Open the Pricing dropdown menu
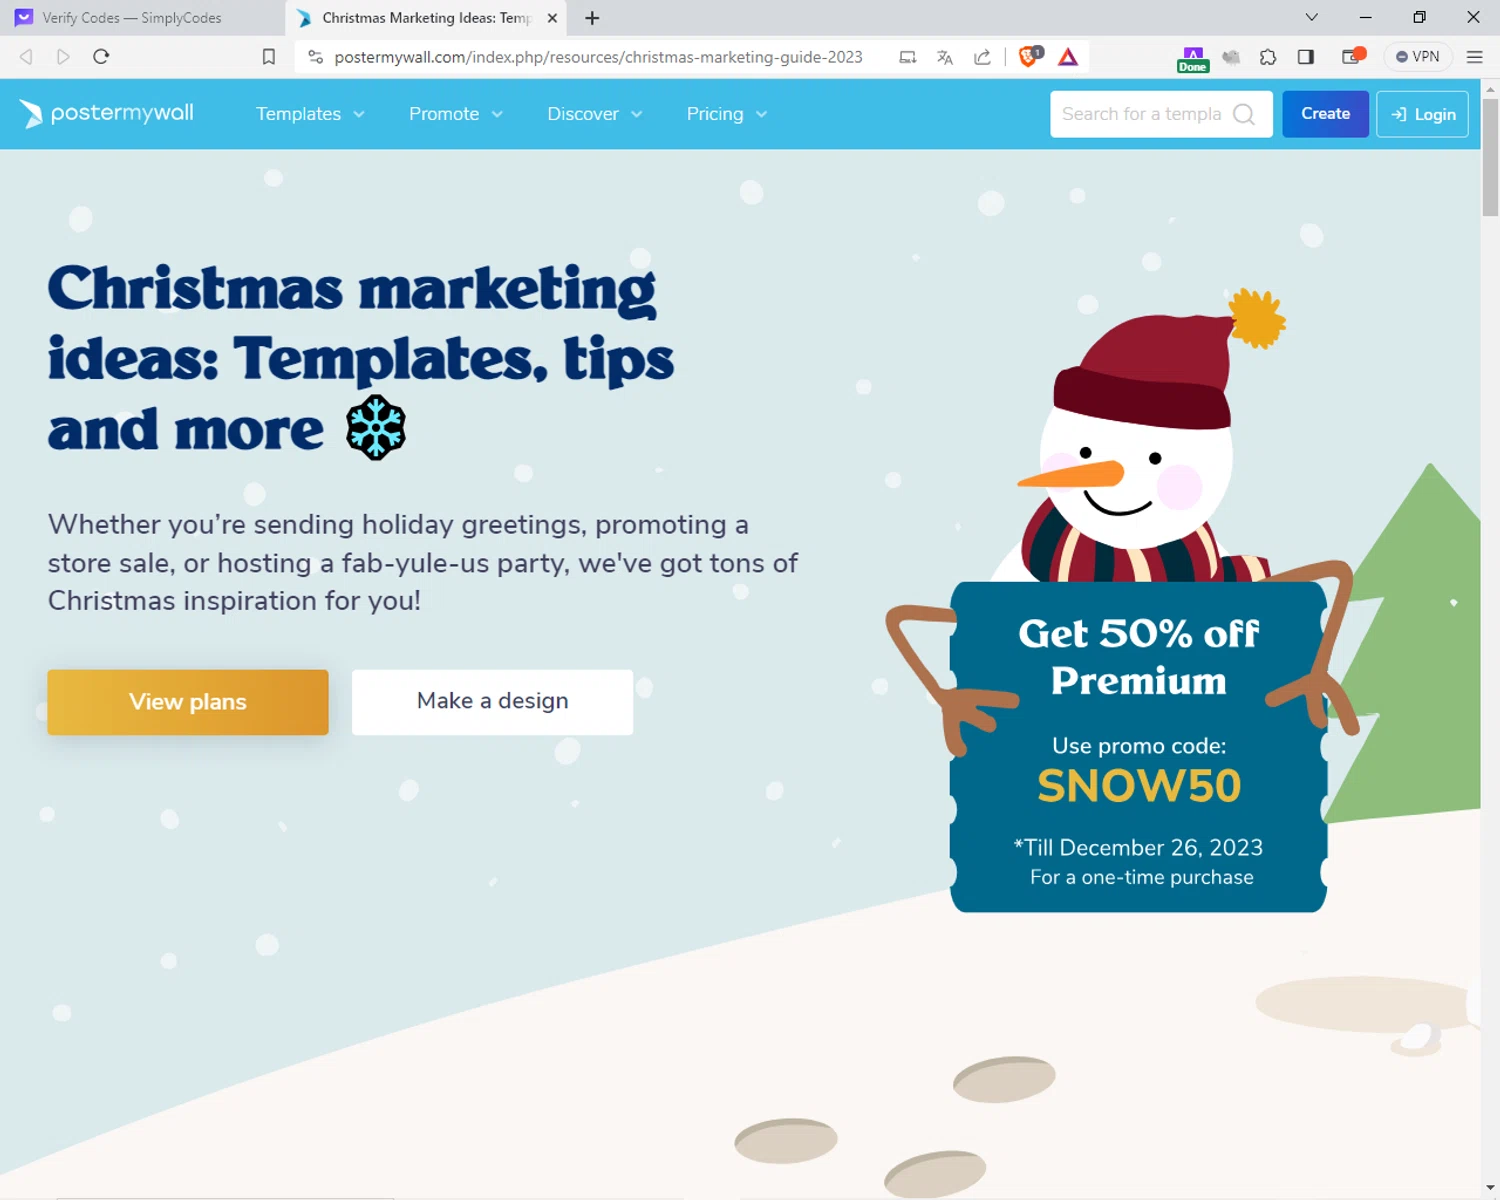The width and height of the screenshot is (1500, 1200). click(x=727, y=114)
